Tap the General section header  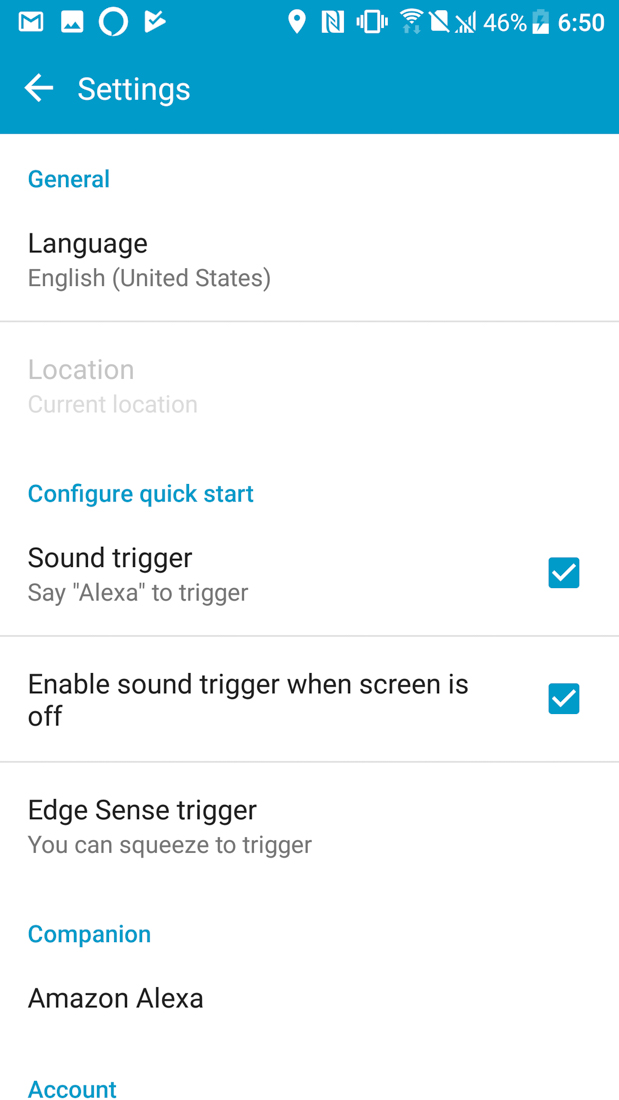(69, 179)
